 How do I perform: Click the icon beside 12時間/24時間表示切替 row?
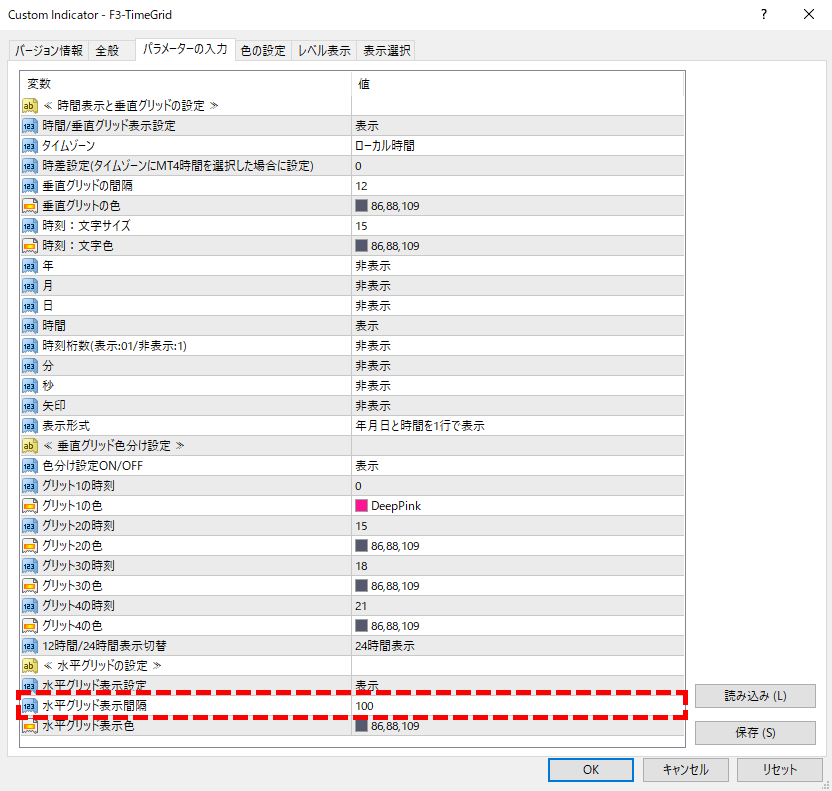pos(30,646)
